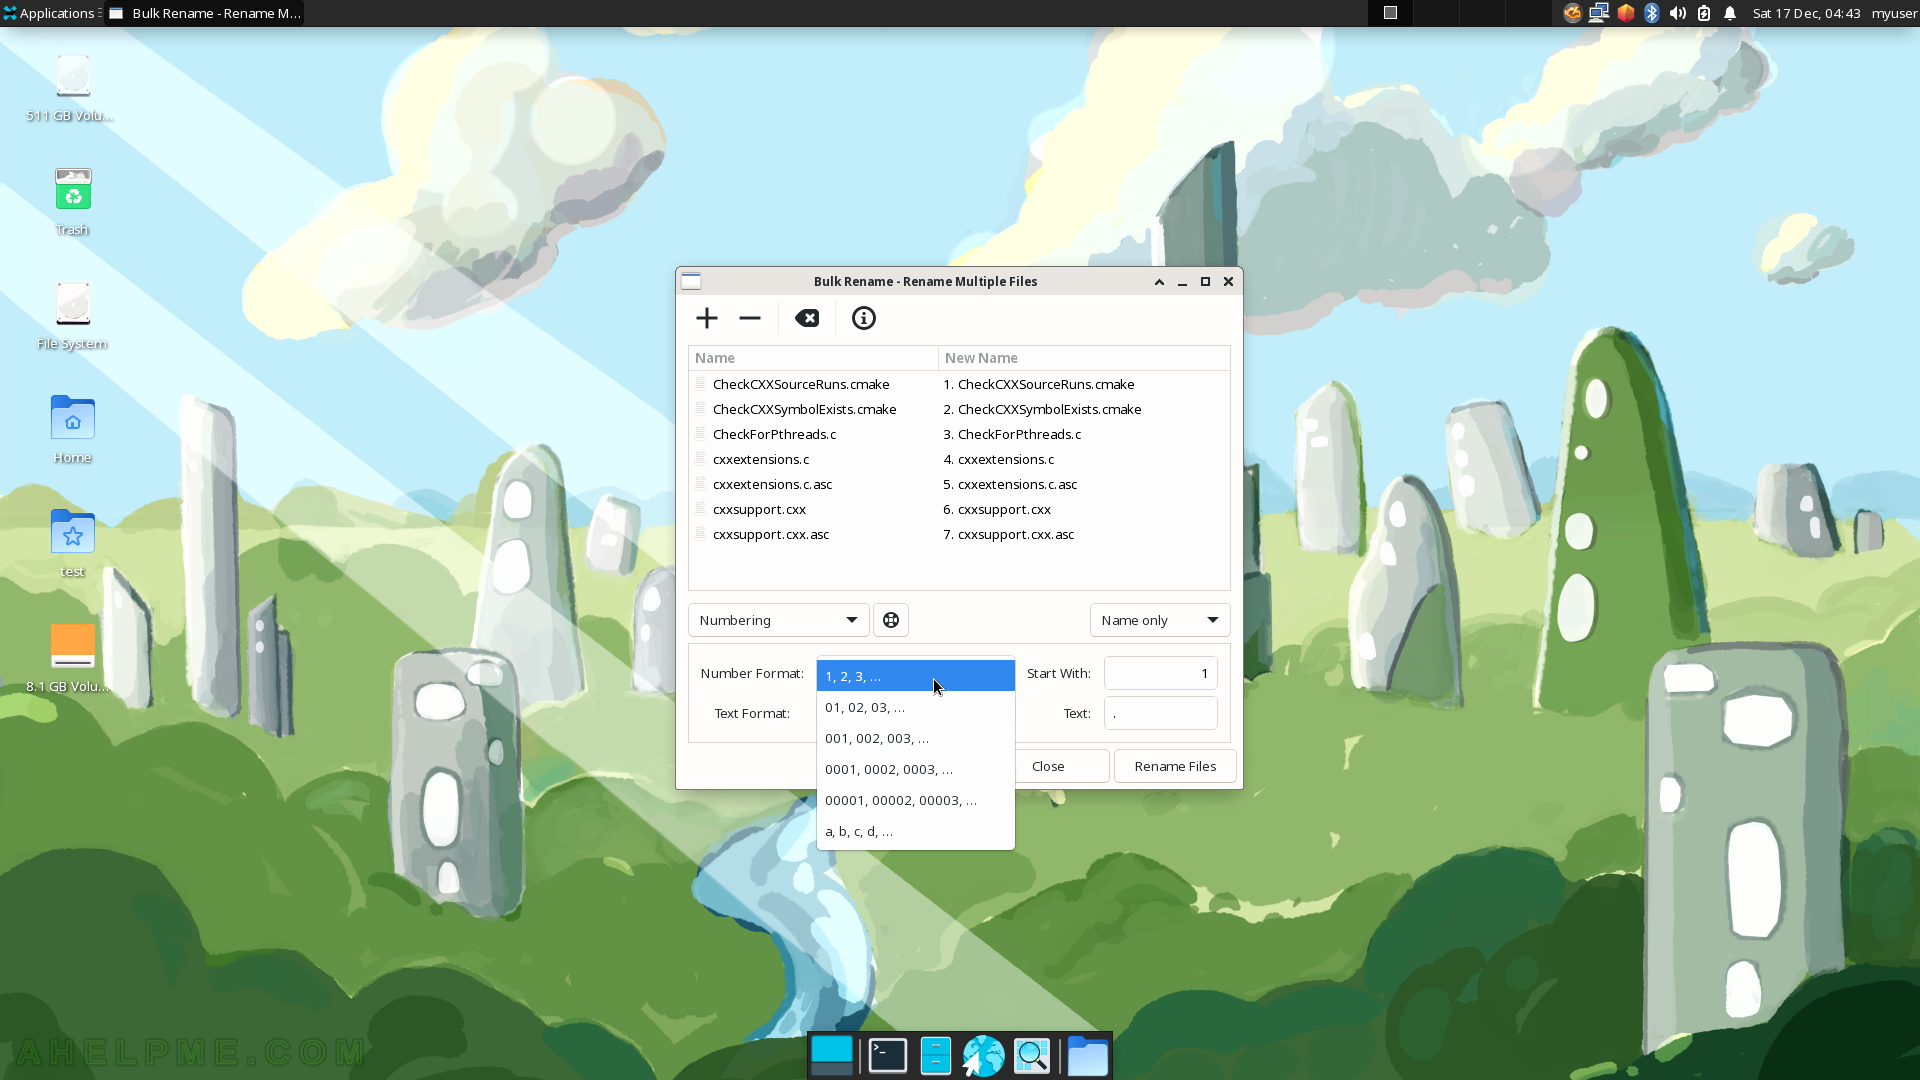Open the Name only dropdown

tap(1160, 620)
